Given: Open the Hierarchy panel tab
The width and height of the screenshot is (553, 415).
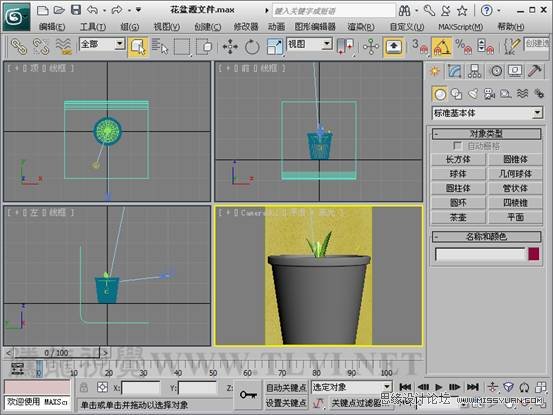Looking at the screenshot, I should click(x=474, y=71).
